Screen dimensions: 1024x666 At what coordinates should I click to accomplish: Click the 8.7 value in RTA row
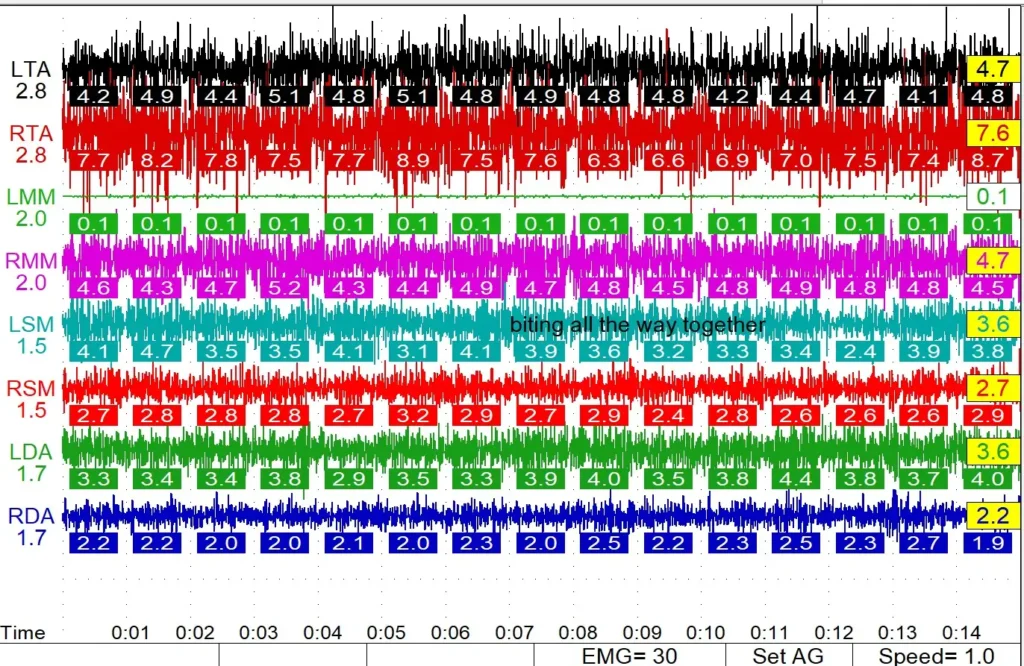[x=988, y=161]
